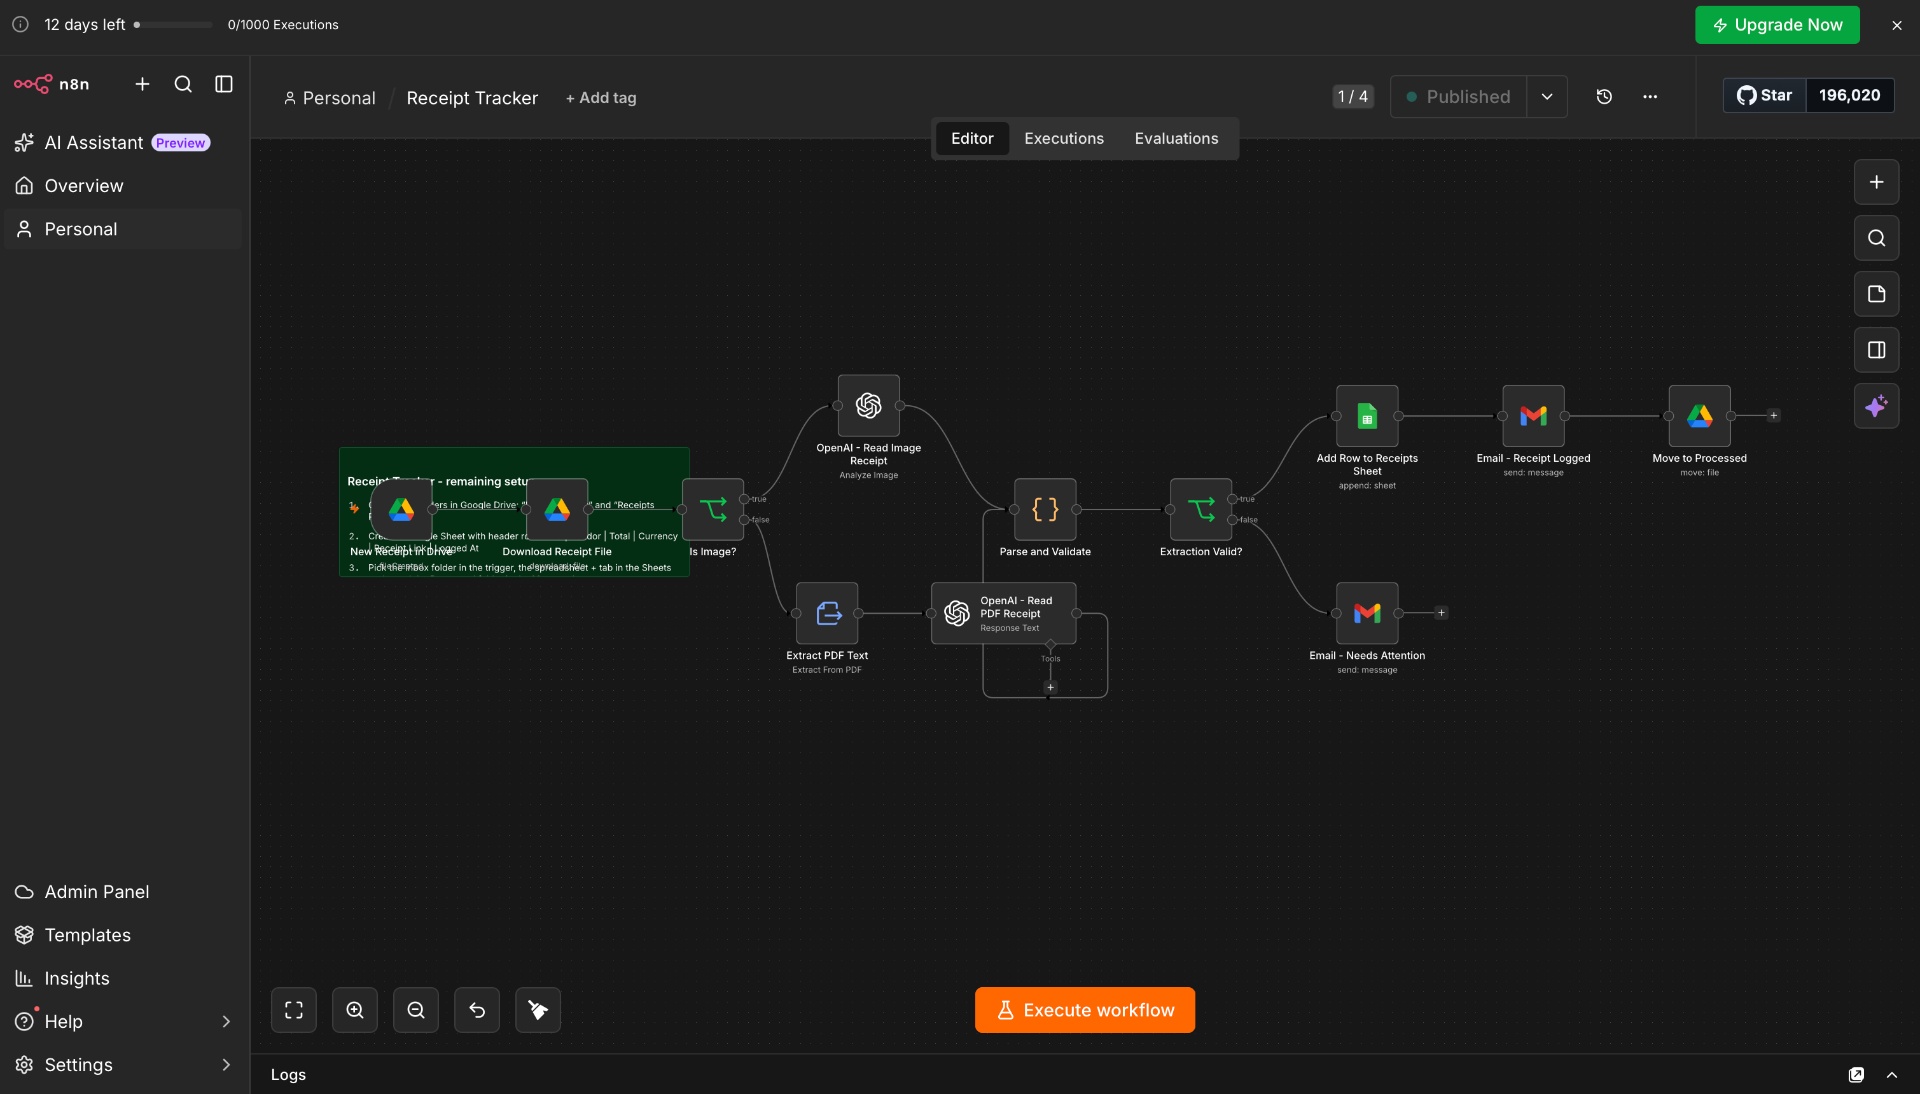This screenshot has width=1920, height=1094.
Task: Open trial info circle icon
Action: [20, 24]
